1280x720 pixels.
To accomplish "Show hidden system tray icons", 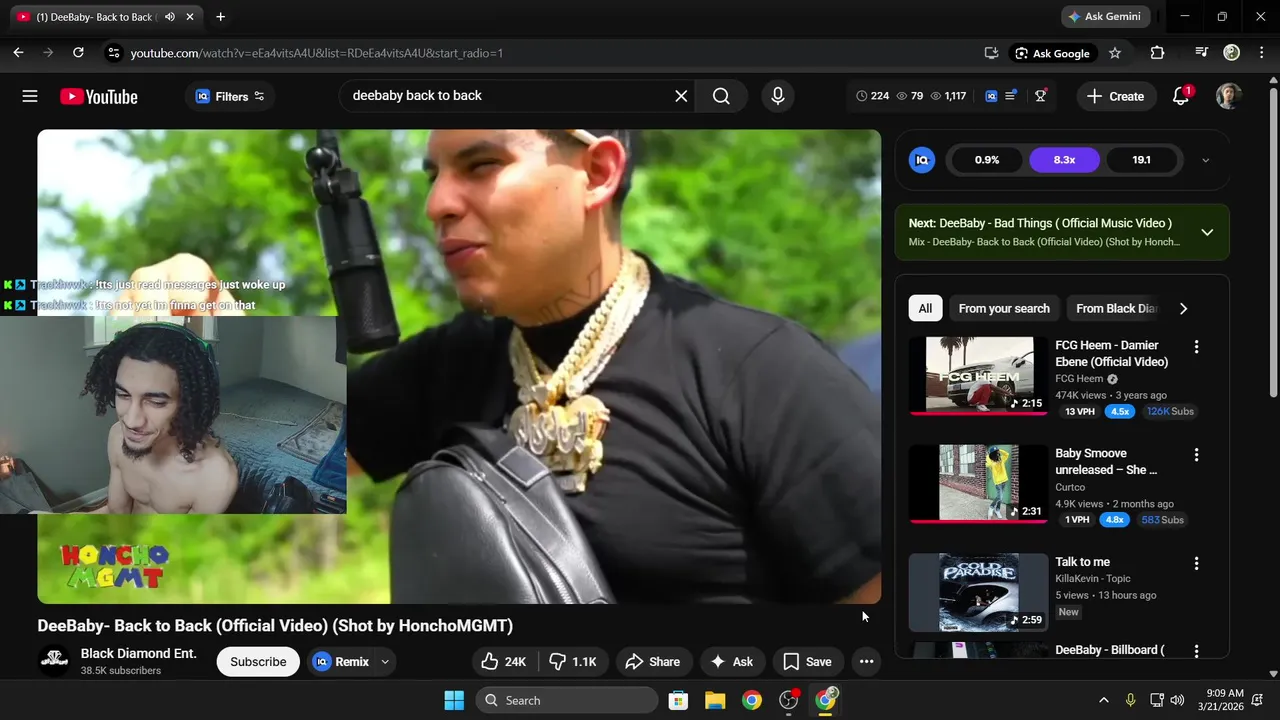I will [1103, 700].
